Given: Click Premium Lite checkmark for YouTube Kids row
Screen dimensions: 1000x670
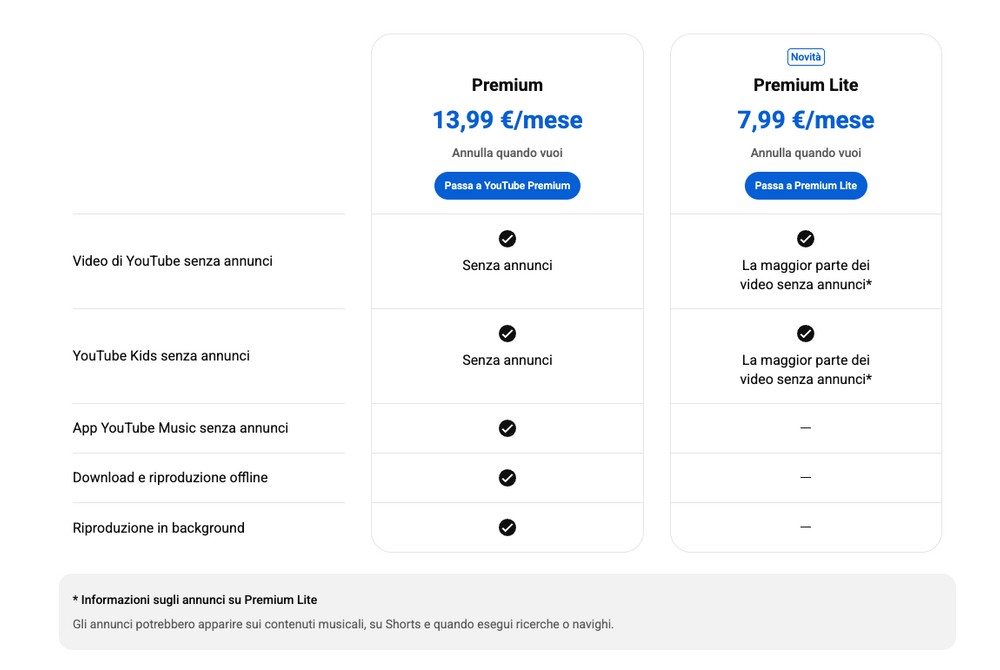Looking at the screenshot, I should click(x=805, y=333).
